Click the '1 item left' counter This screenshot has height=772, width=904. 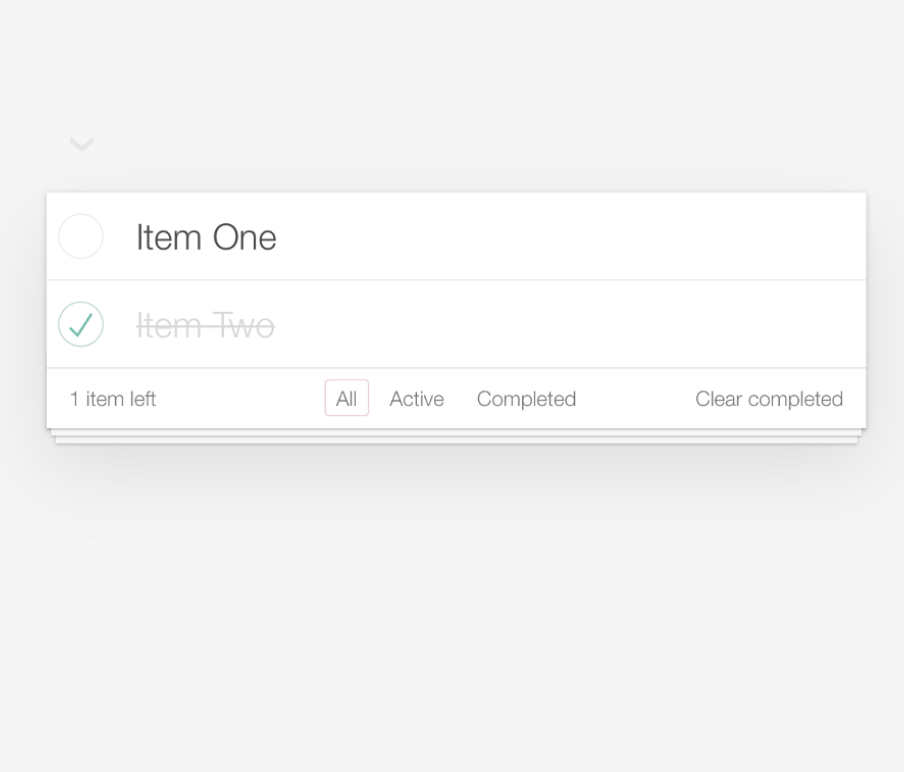click(x=113, y=399)
